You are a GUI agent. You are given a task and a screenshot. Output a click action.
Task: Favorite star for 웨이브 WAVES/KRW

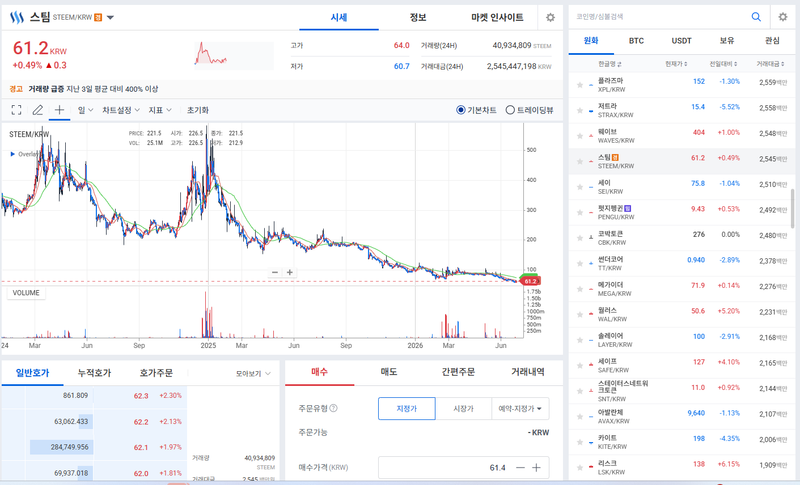tap(580, 136)
